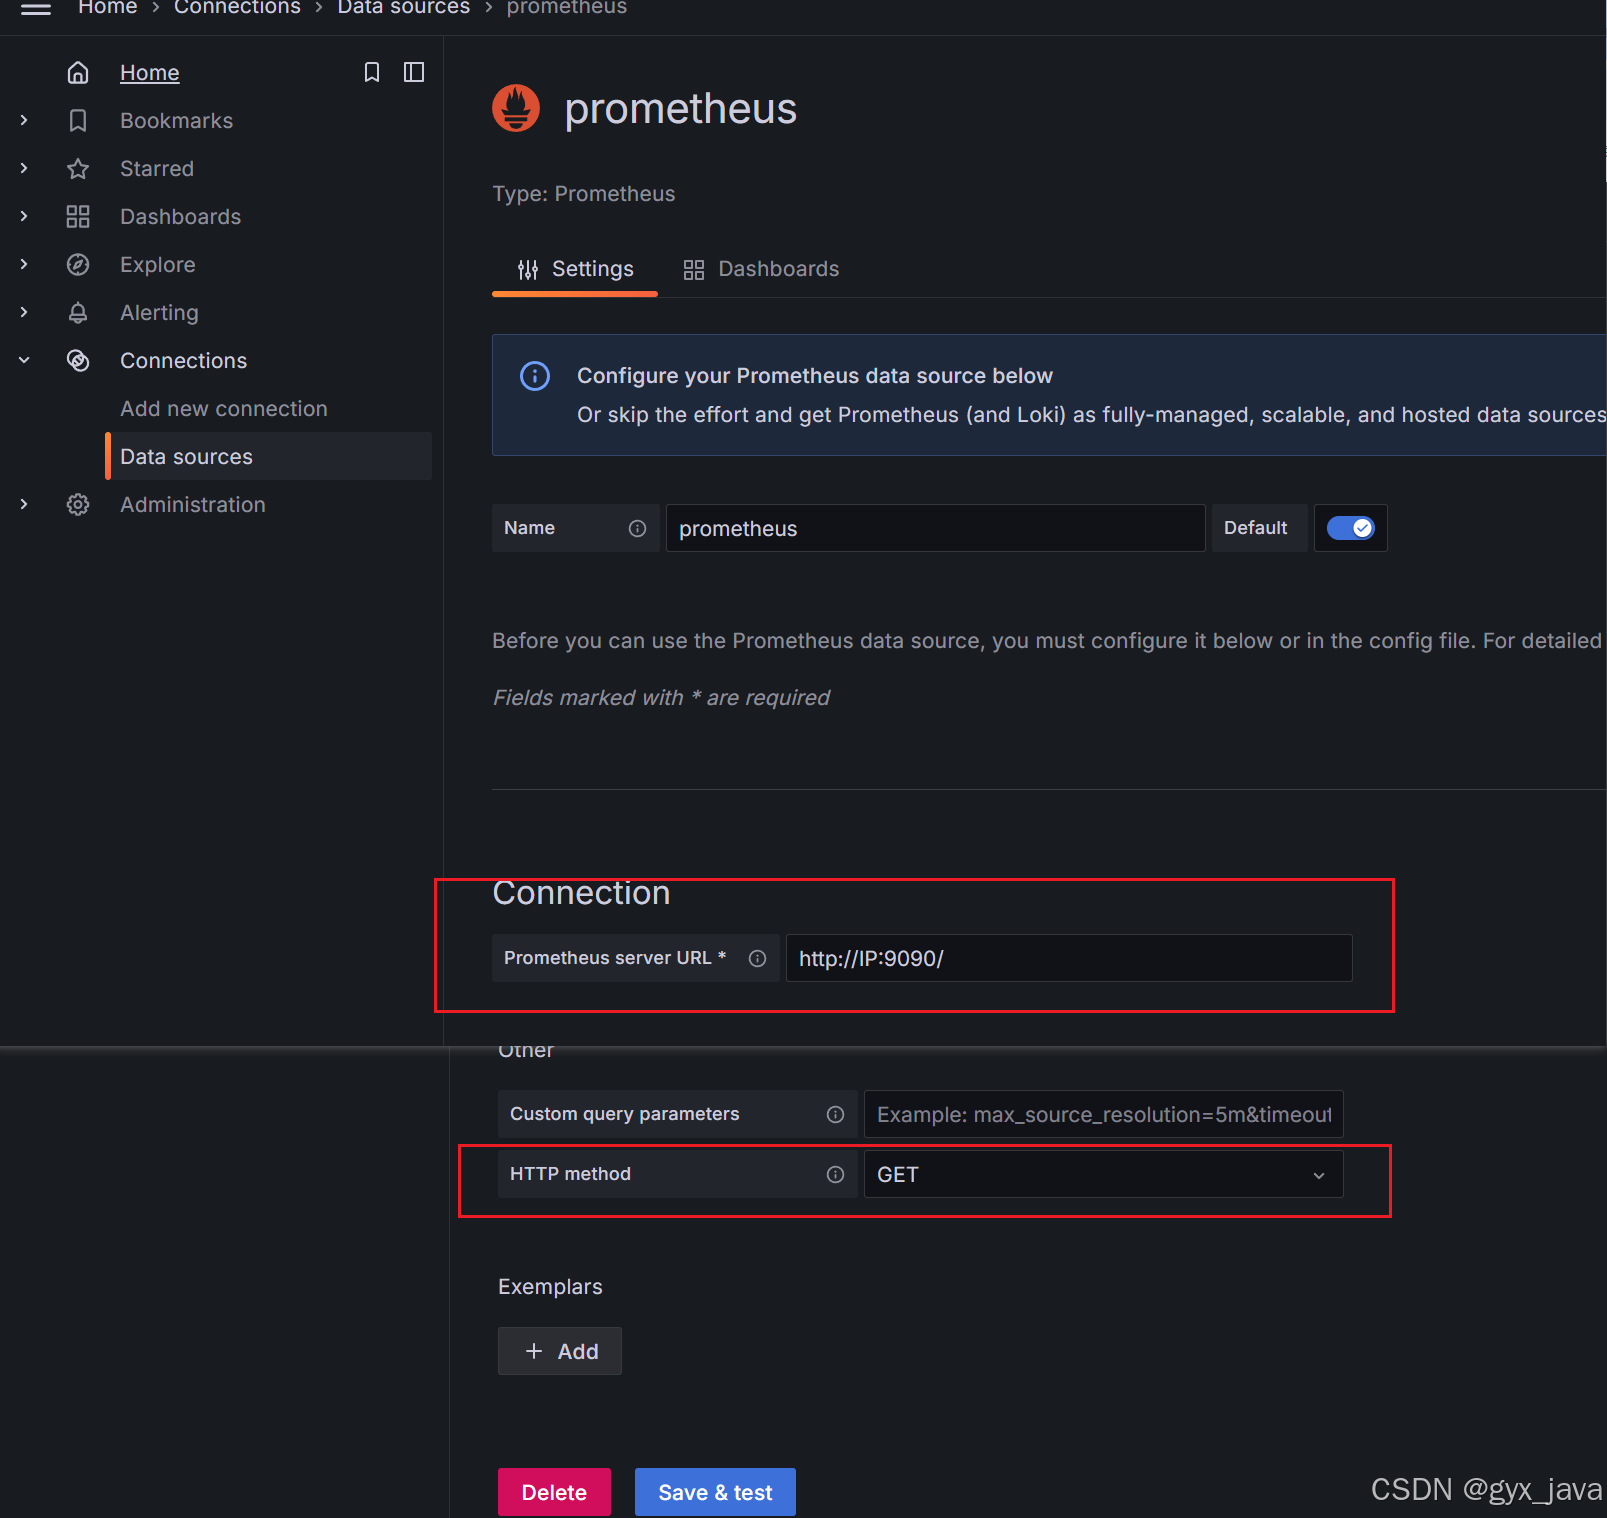Open Administration in the sidebar
Image resolution: width=1607 pixels, height=1518 pixels.
click(x=193, y=505)
